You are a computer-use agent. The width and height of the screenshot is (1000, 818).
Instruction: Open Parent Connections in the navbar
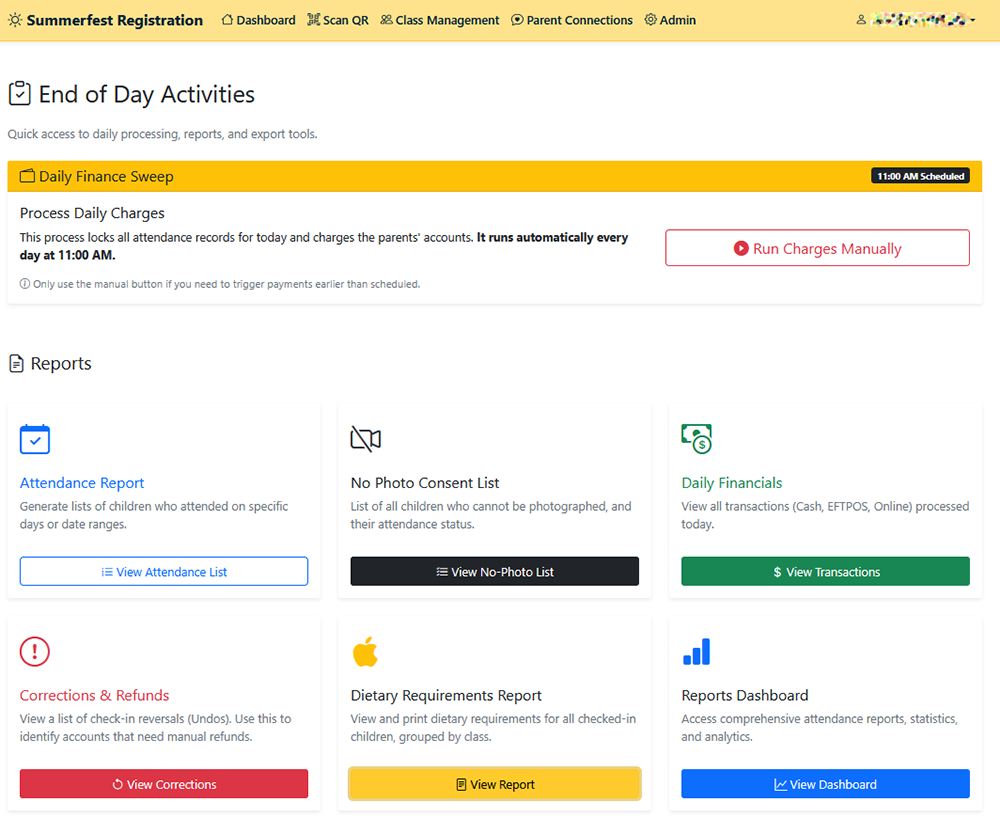(x=572, y=20)
